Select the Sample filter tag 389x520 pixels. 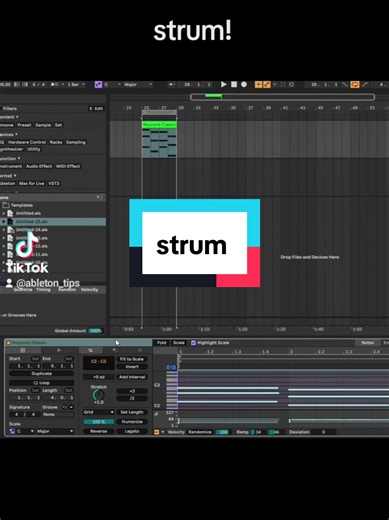(x=43, y=125)
